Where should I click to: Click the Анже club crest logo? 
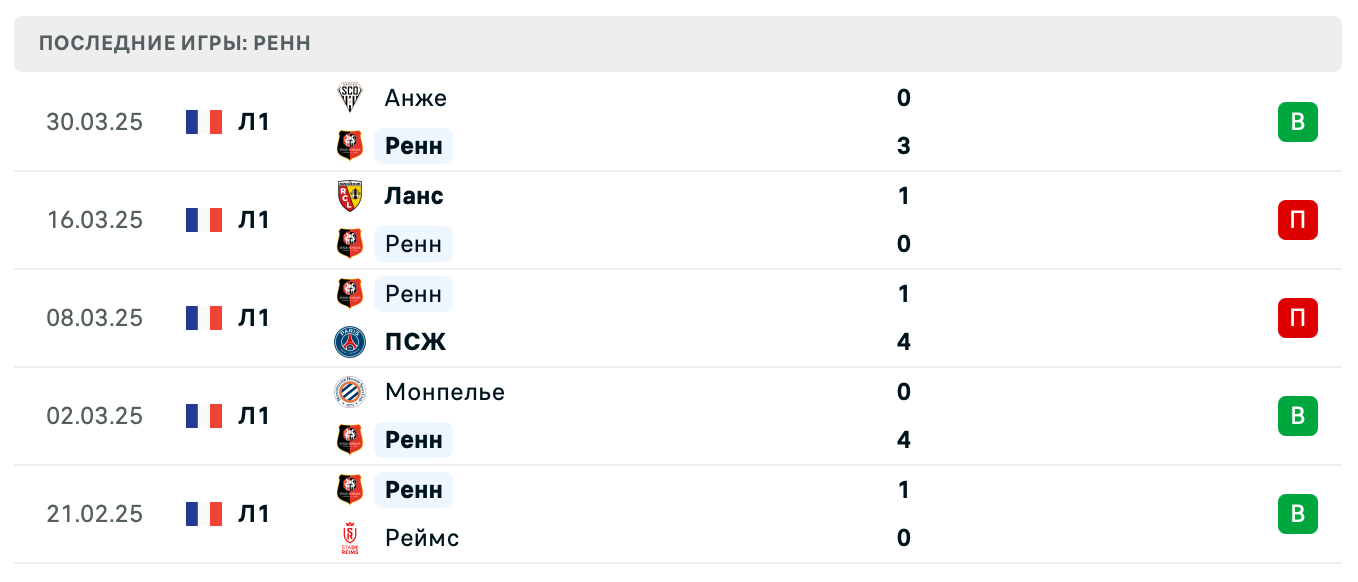click(x=349, y=98)
